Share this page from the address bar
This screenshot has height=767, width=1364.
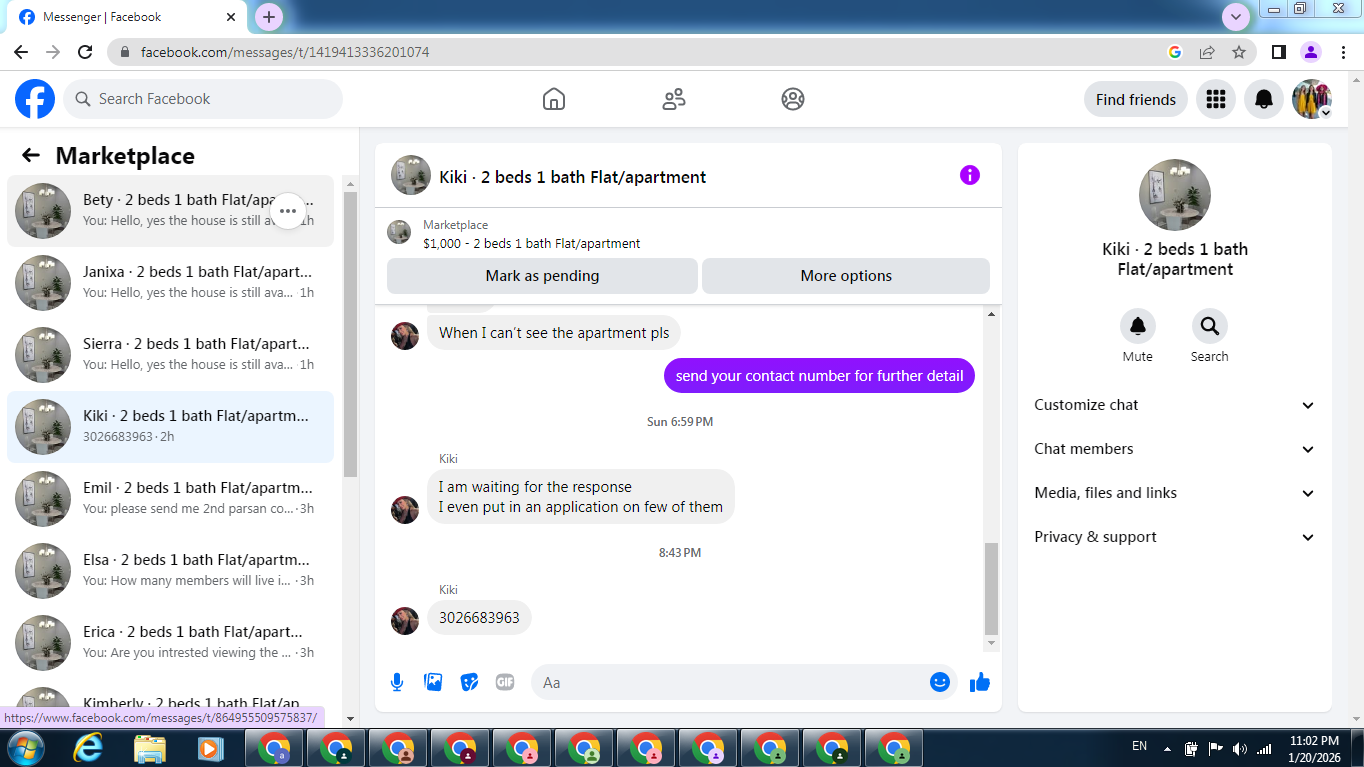(1207, 52)
